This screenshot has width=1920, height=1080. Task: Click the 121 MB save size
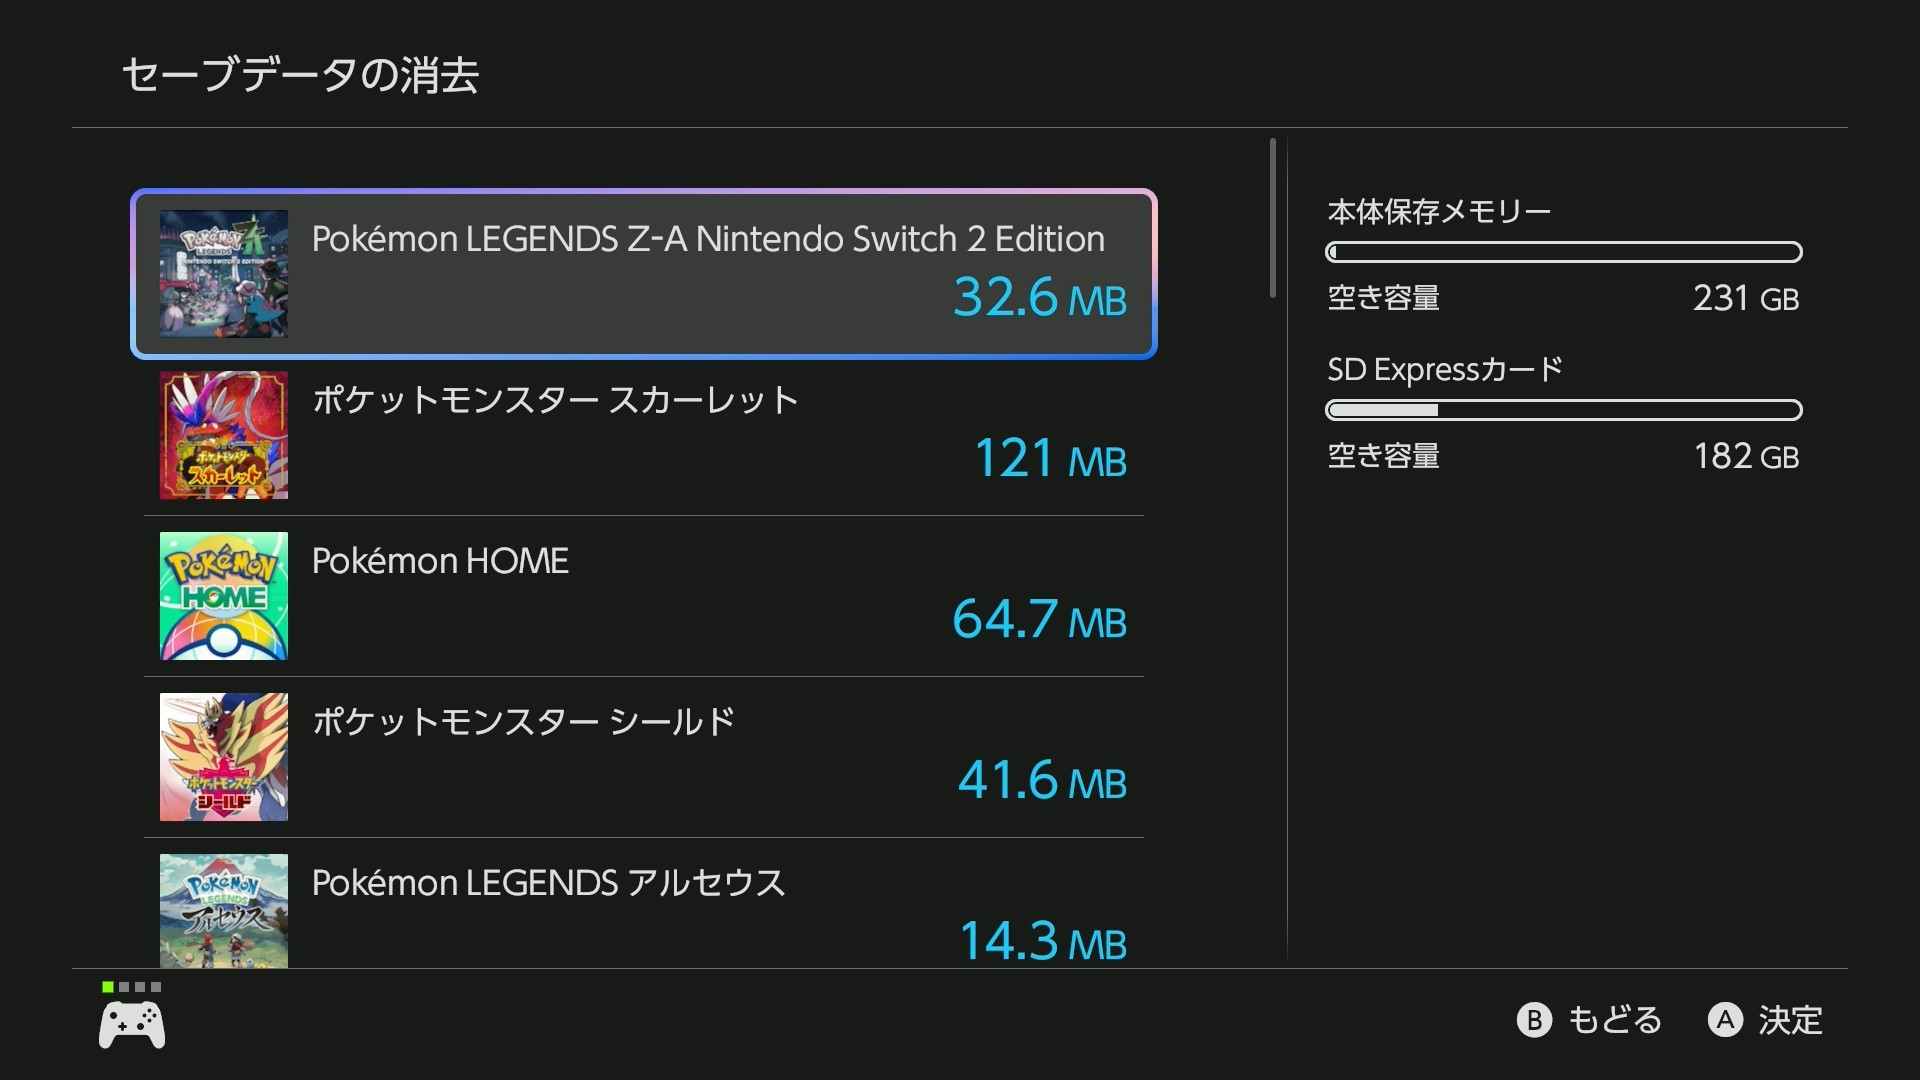pos(1050,459)
